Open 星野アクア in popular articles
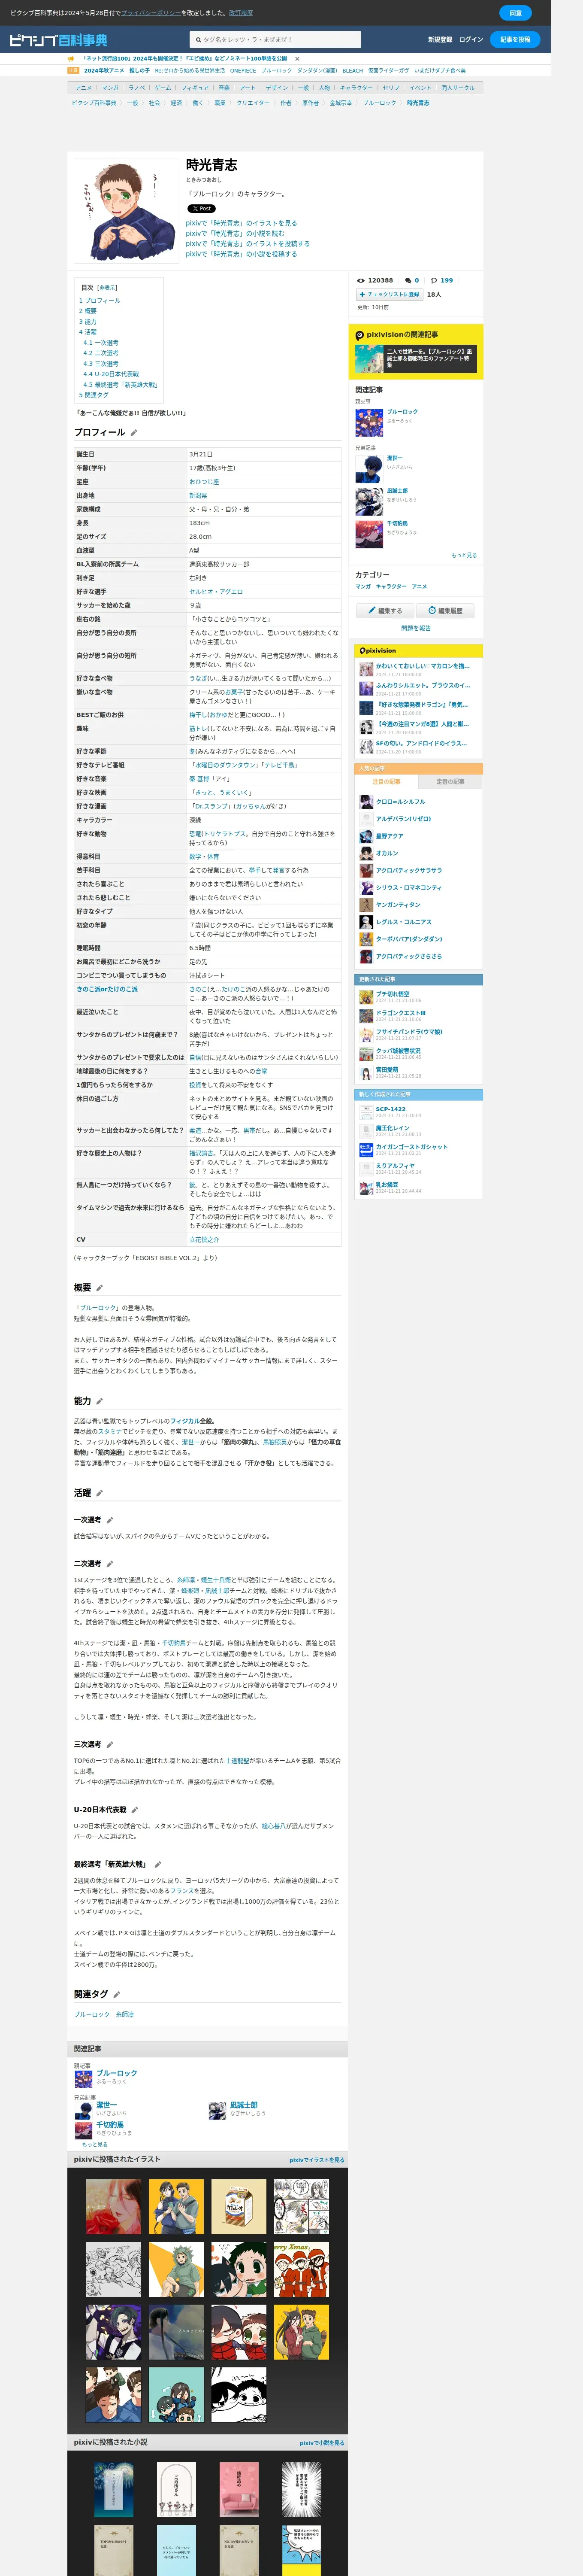This screenshot has width=583, height=2576. 390,836
